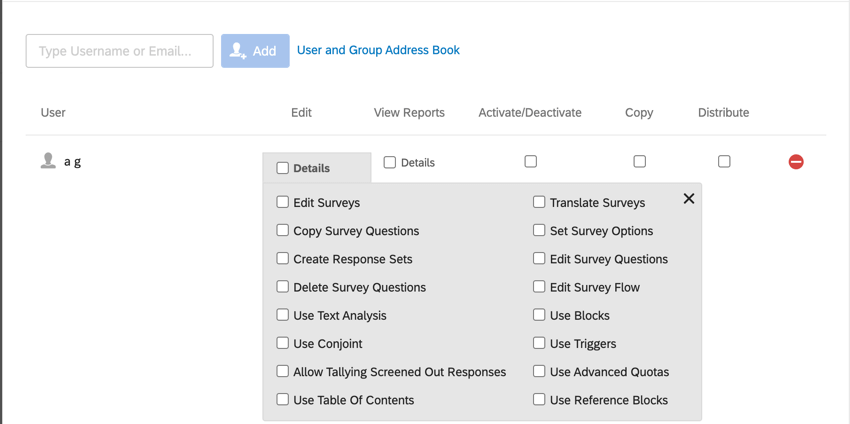Click the user avatar icon beside a g
Viewport: 850px width, 424px height.
pos(48,161)
